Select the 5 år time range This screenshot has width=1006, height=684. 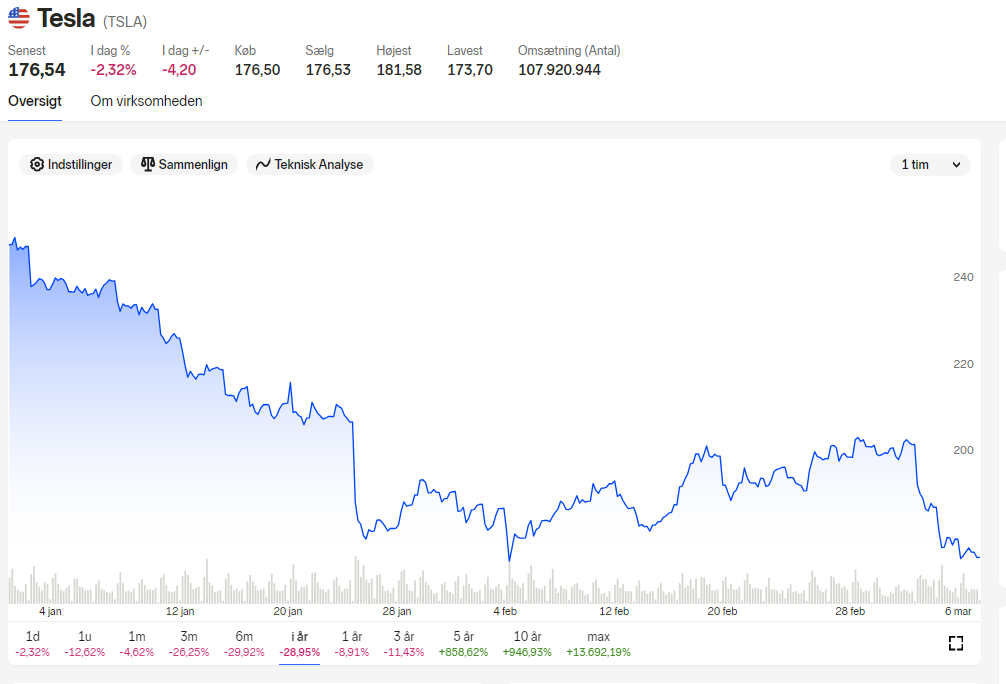(463, 644)
